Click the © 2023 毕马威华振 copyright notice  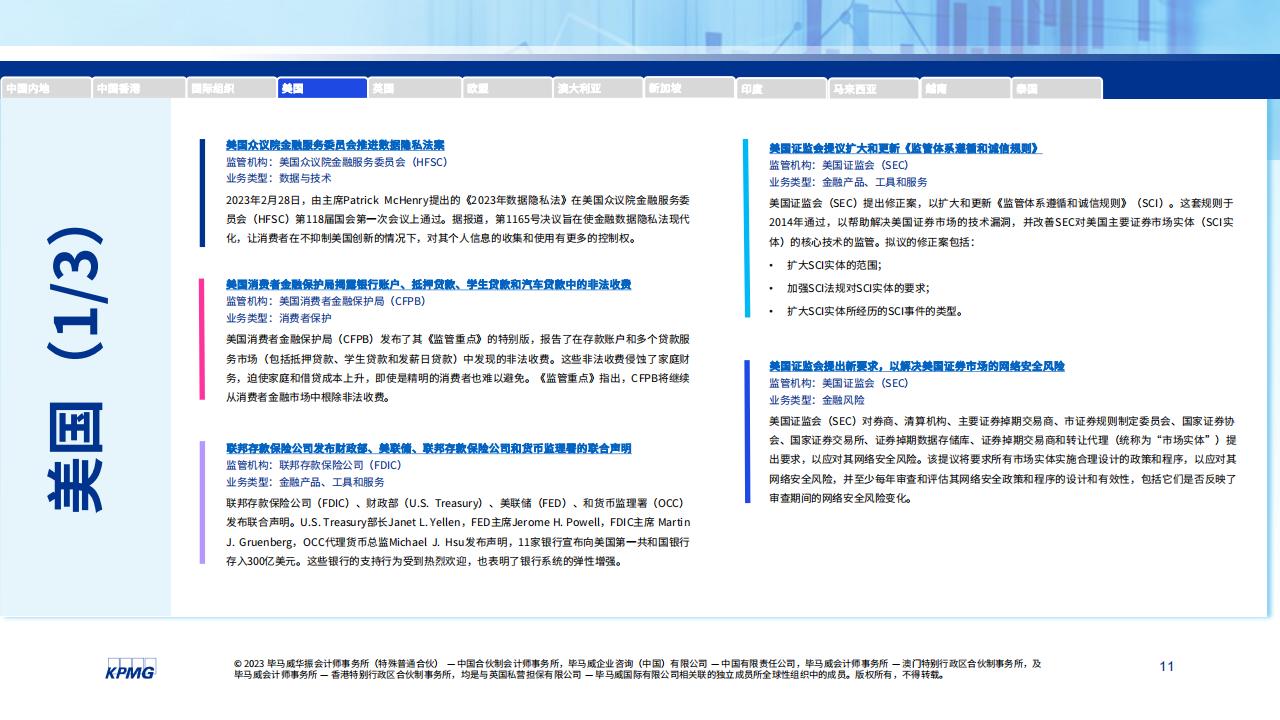(637, 669)
